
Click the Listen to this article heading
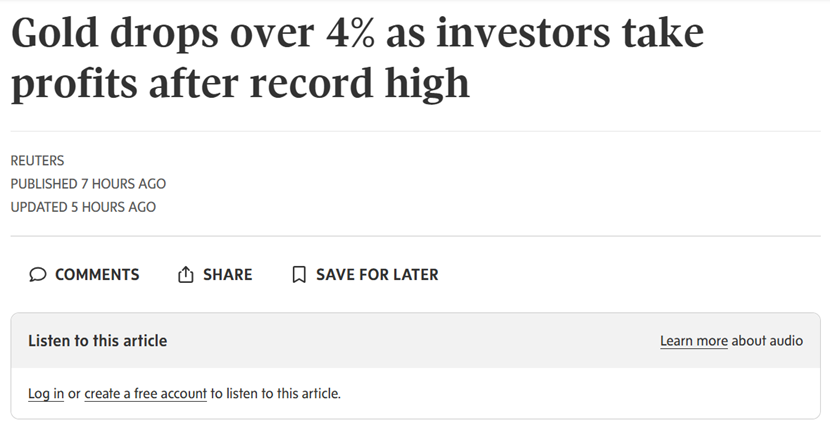(x=97, y=341)
